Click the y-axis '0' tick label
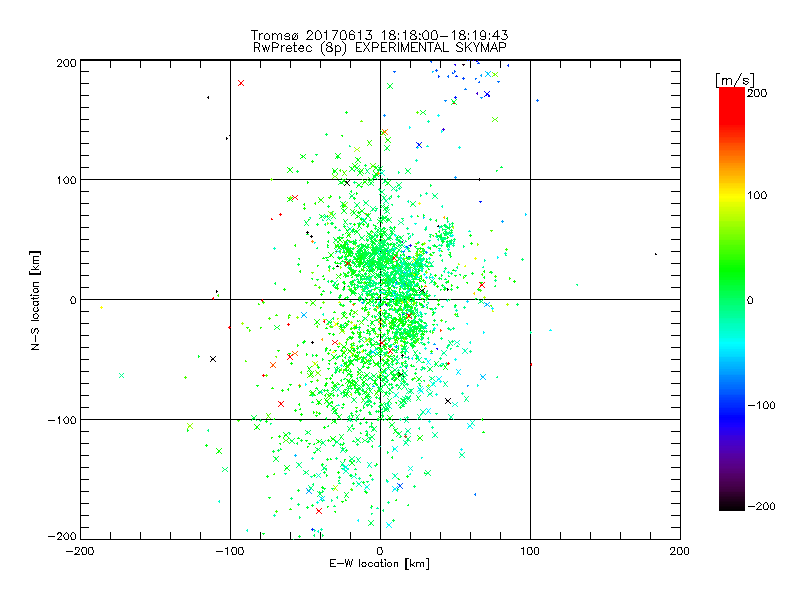 [73, 300]
